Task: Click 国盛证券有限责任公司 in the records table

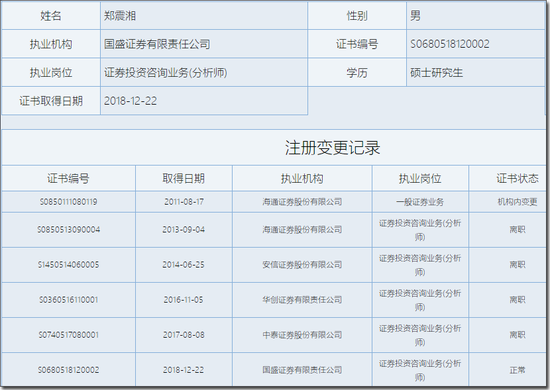Action: tap(302, 370)
